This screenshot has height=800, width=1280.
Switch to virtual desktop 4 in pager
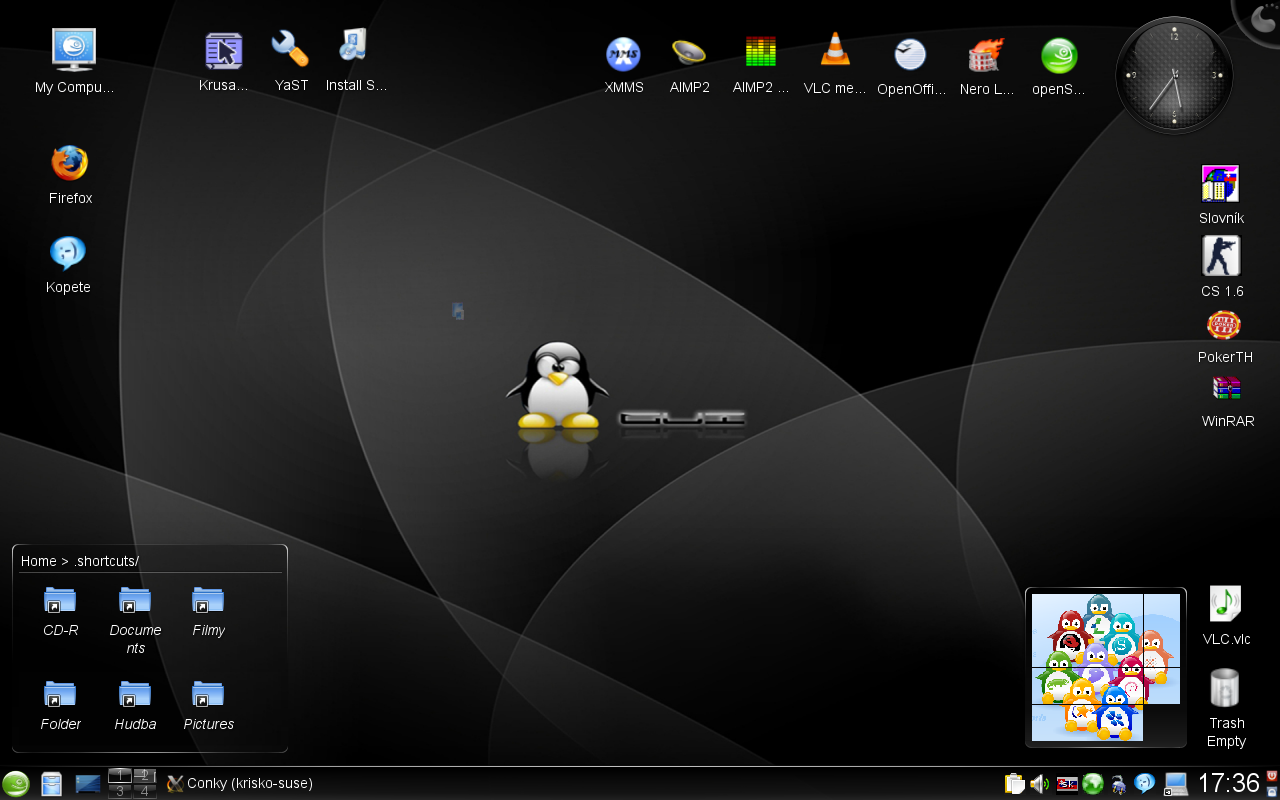point(146,791)
